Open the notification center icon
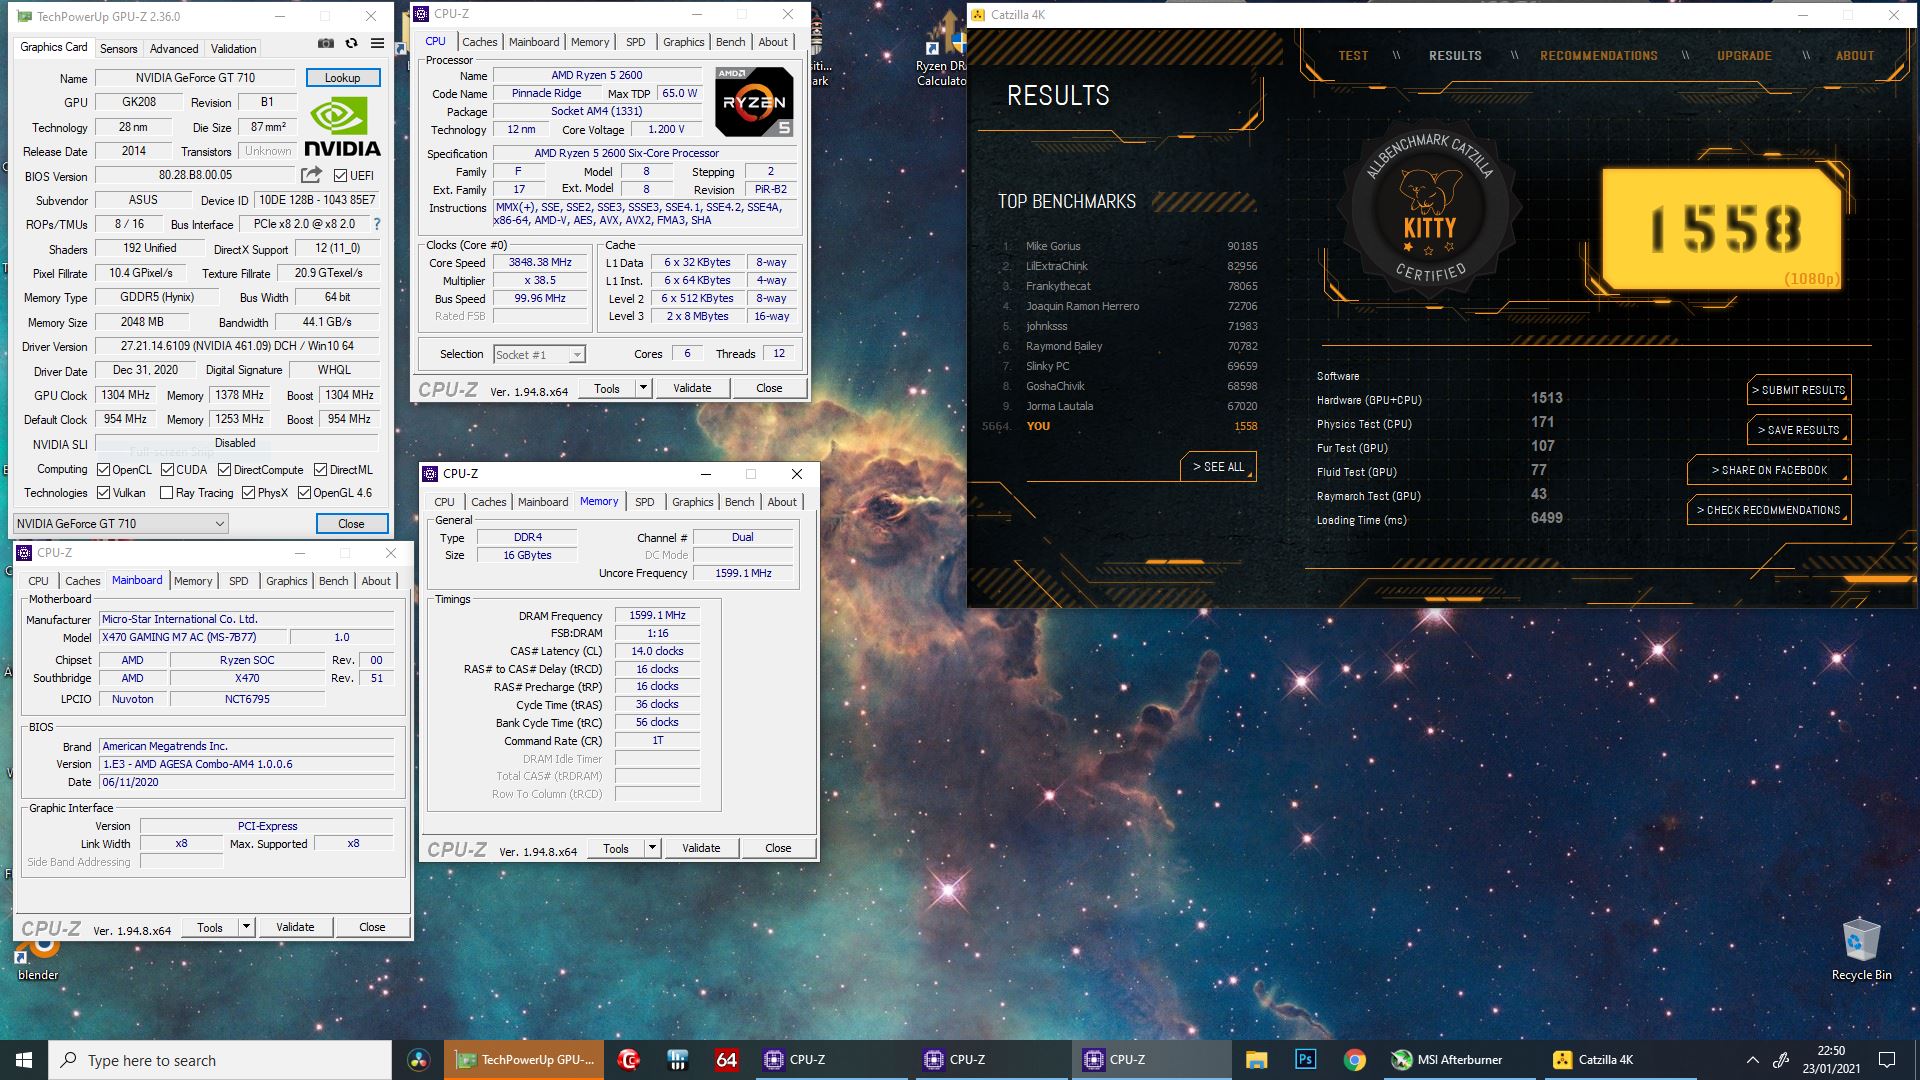The width and height of the screenshot is (1920, 1080). [x=1887, y=1060]
